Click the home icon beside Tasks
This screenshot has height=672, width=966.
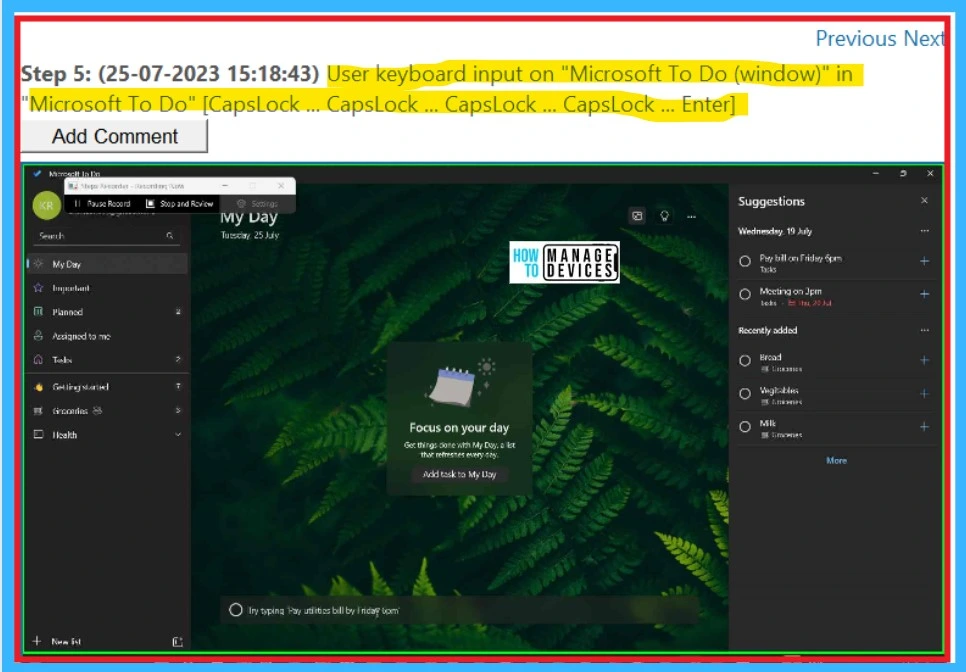click(x=38, y=360)
